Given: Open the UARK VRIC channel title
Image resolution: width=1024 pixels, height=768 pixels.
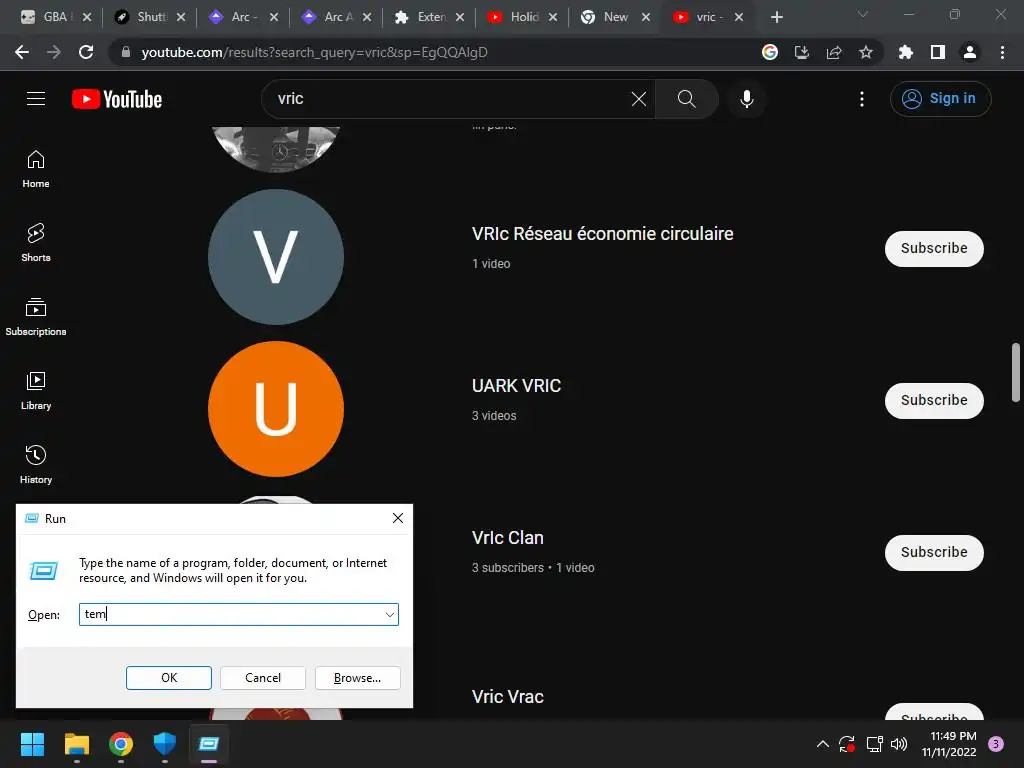Looking at the screenshot, I should pos(516,386).
